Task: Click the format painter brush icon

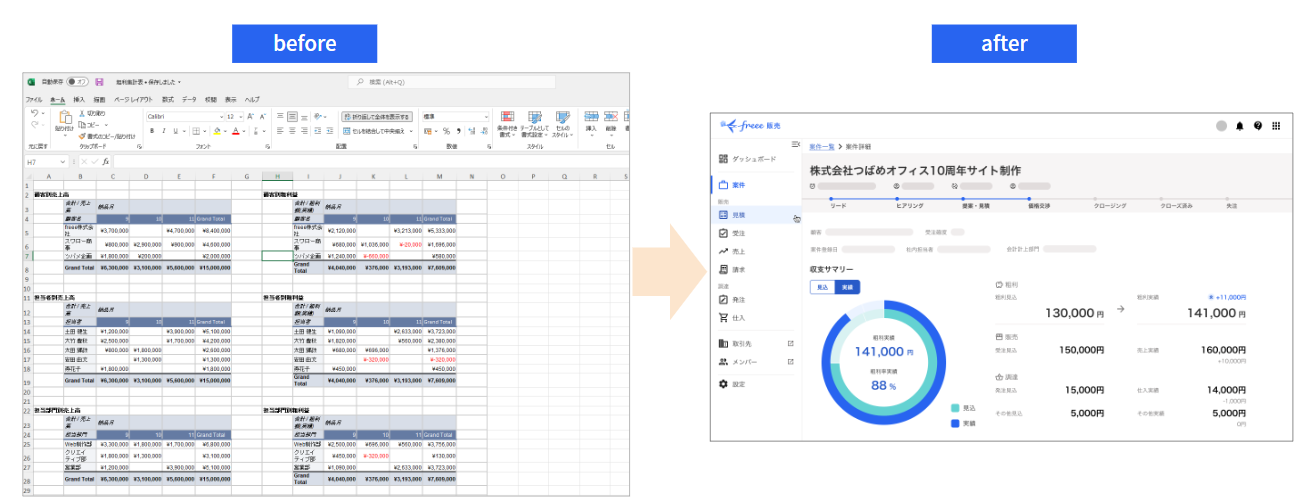Action: 82,136
